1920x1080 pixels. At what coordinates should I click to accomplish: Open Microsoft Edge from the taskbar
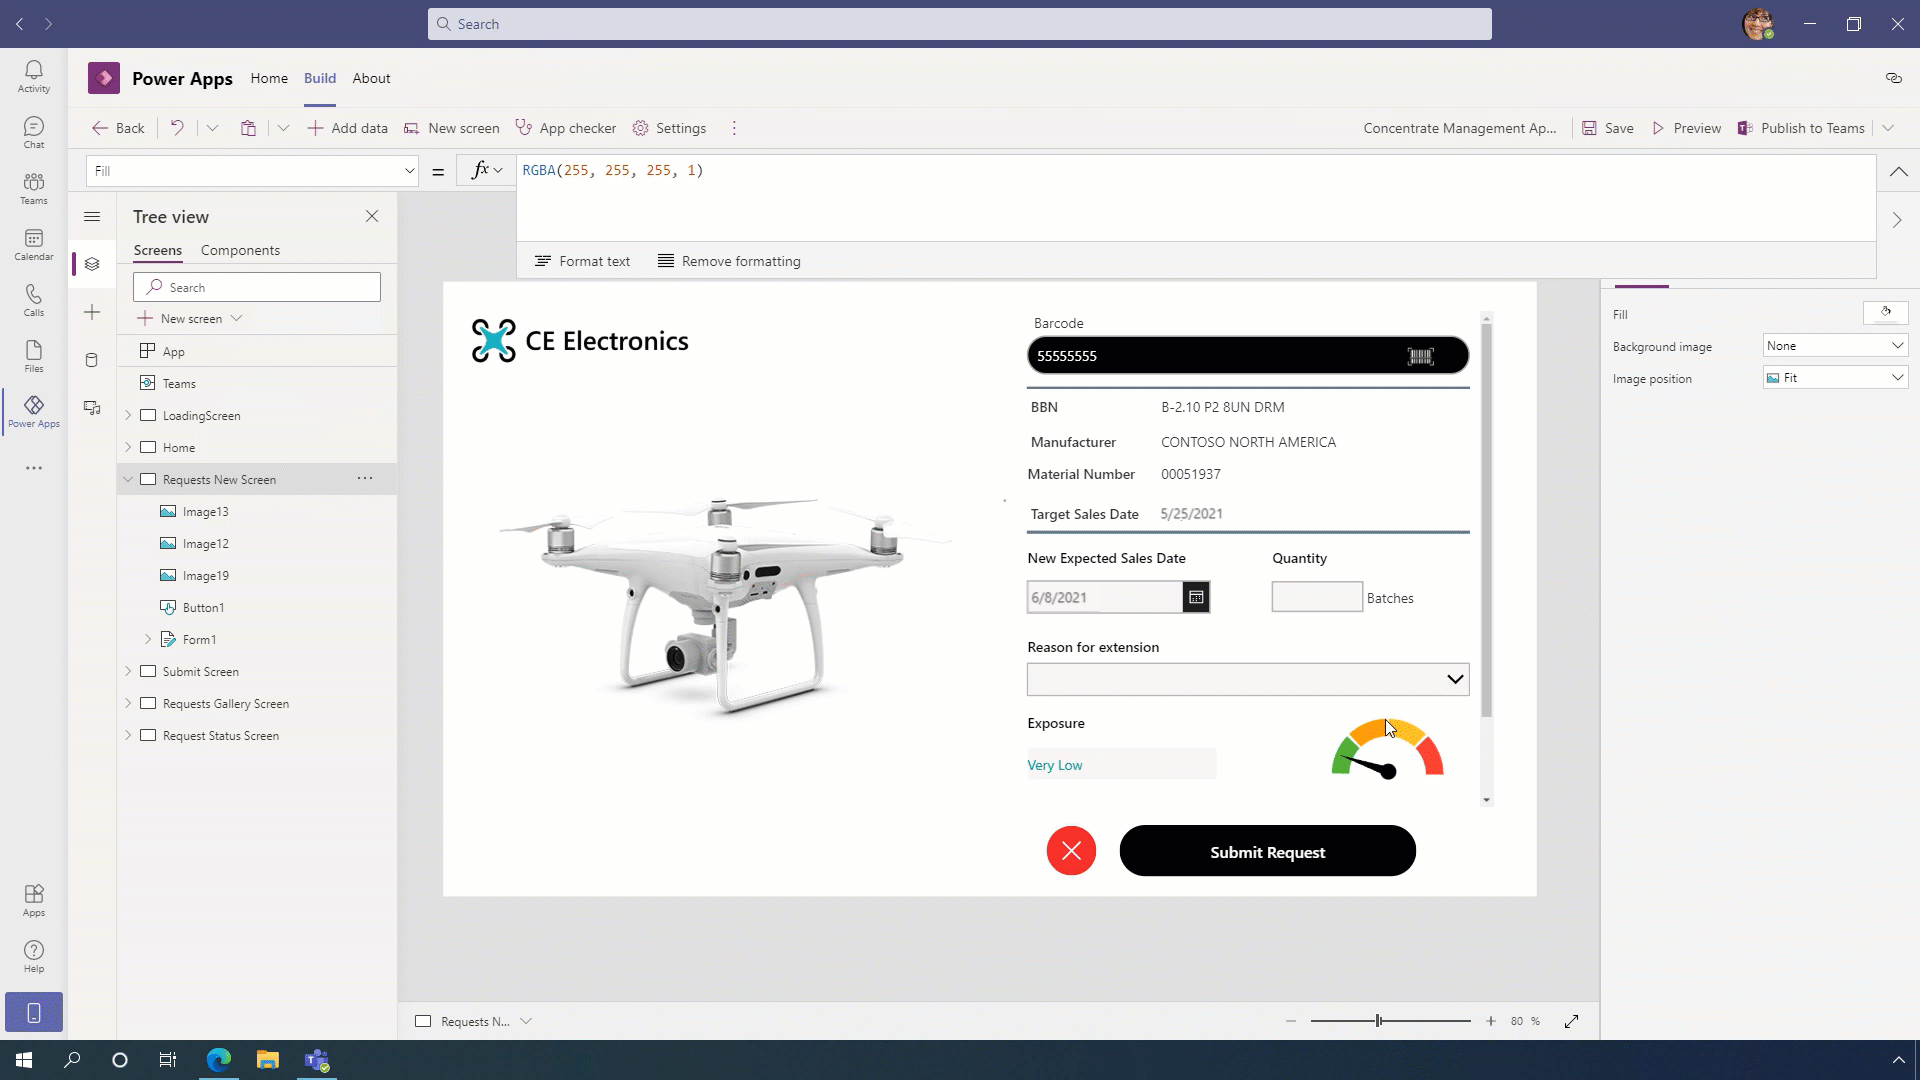(x=219, y=1060)
